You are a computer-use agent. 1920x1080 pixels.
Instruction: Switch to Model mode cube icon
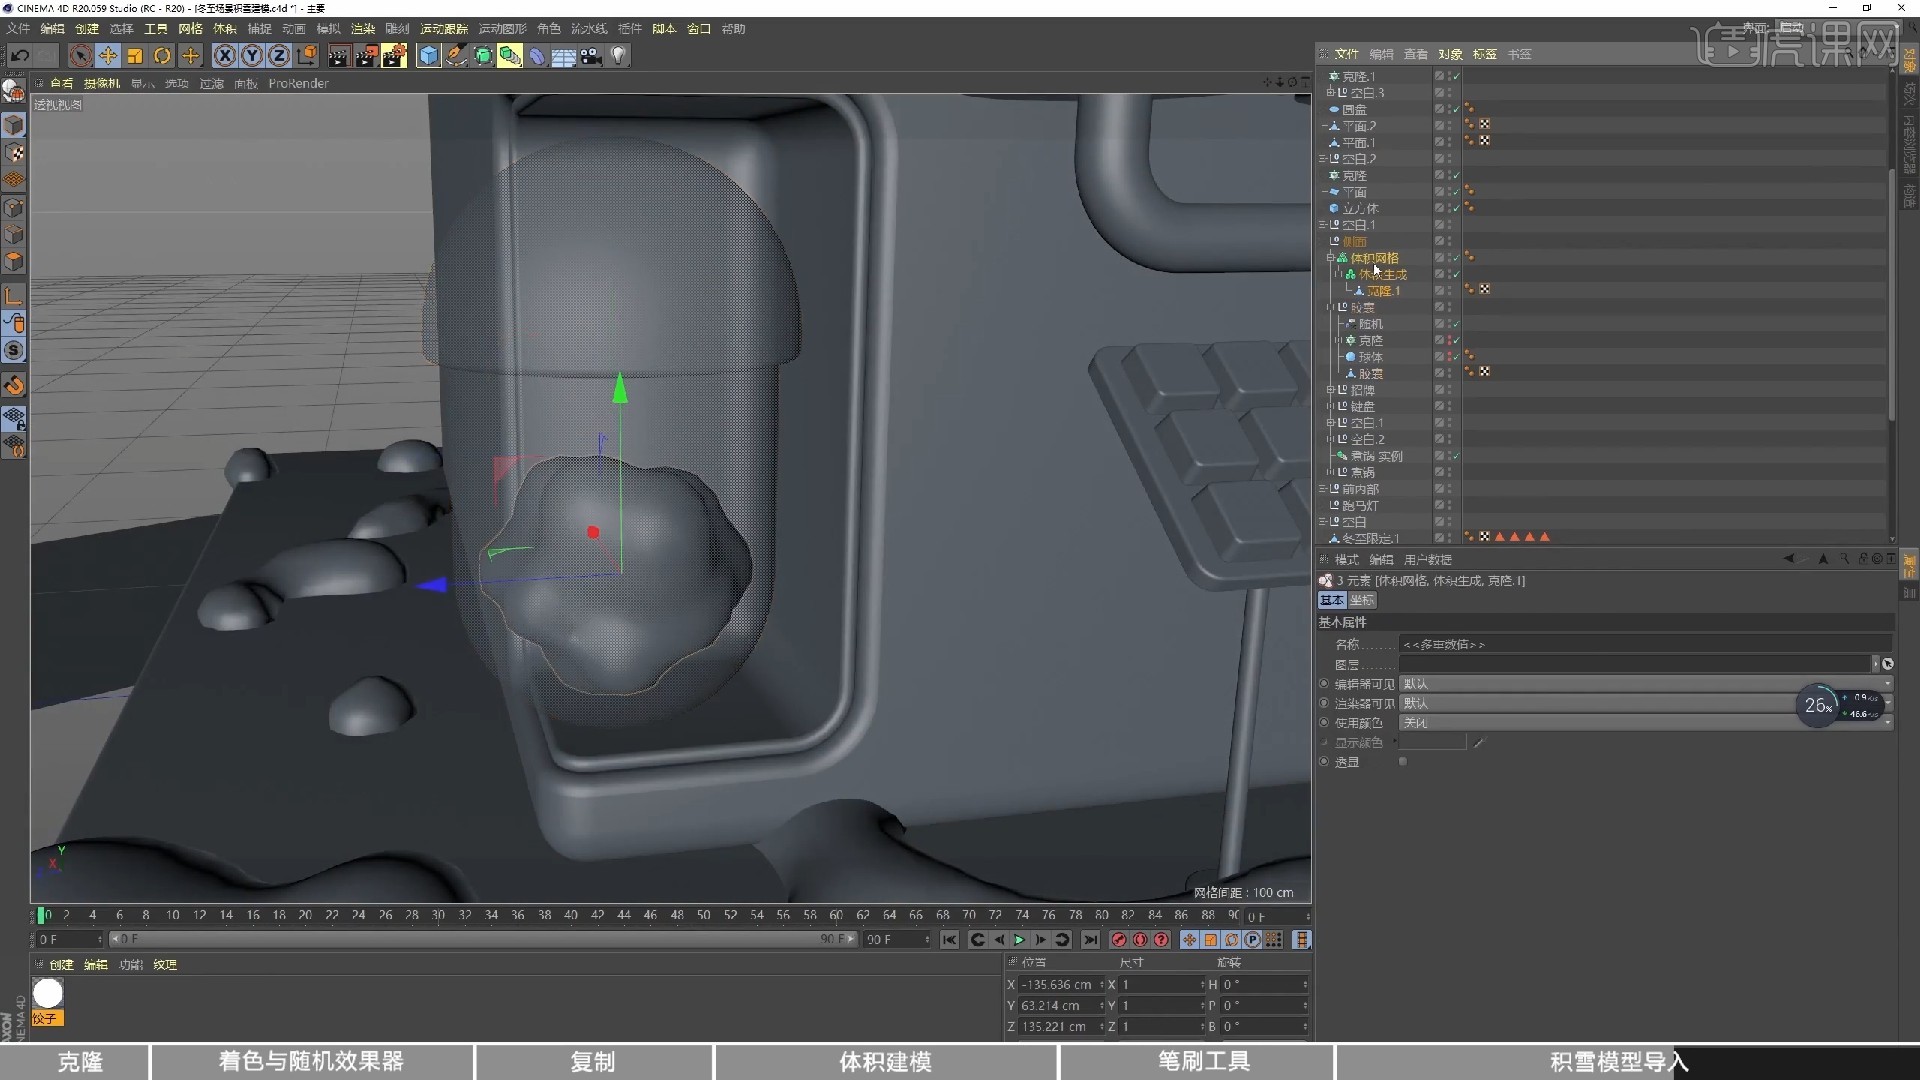14,125
